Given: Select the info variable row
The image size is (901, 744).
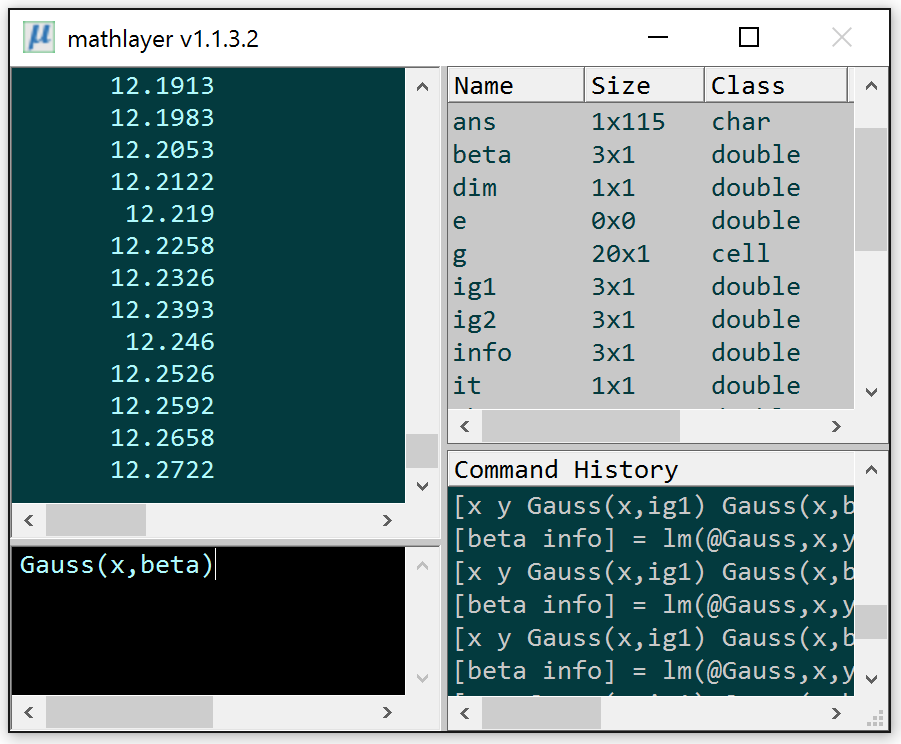Looking at the screenshot, I should click(482, 353).
